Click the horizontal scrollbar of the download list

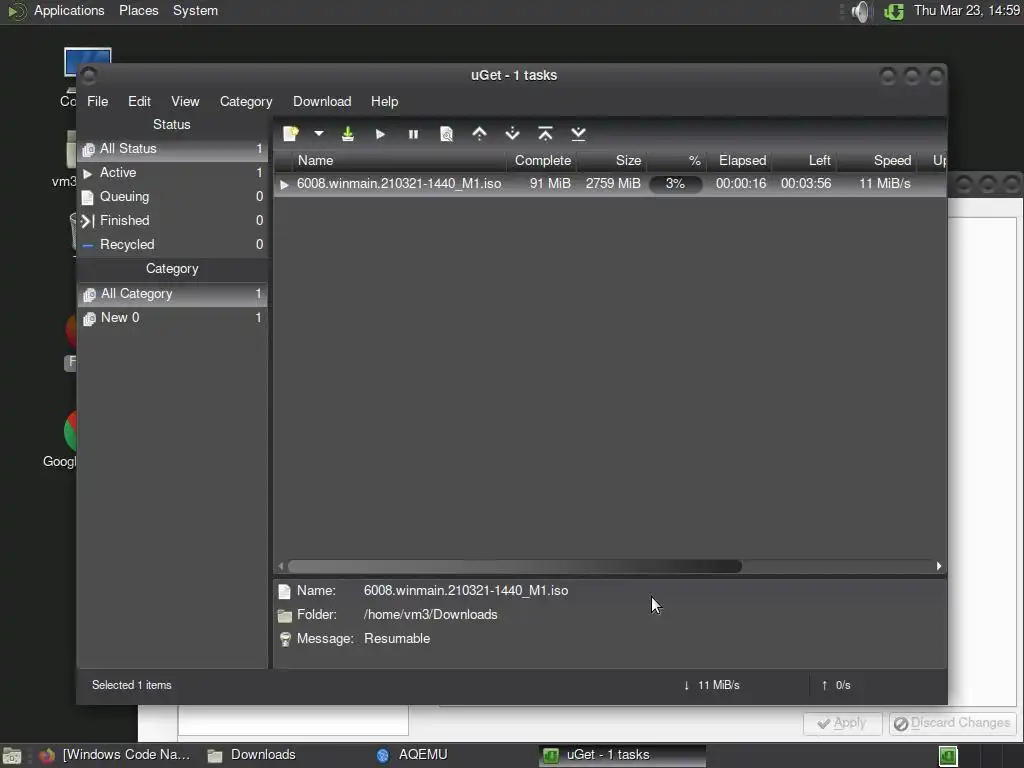tap(515, 566)
